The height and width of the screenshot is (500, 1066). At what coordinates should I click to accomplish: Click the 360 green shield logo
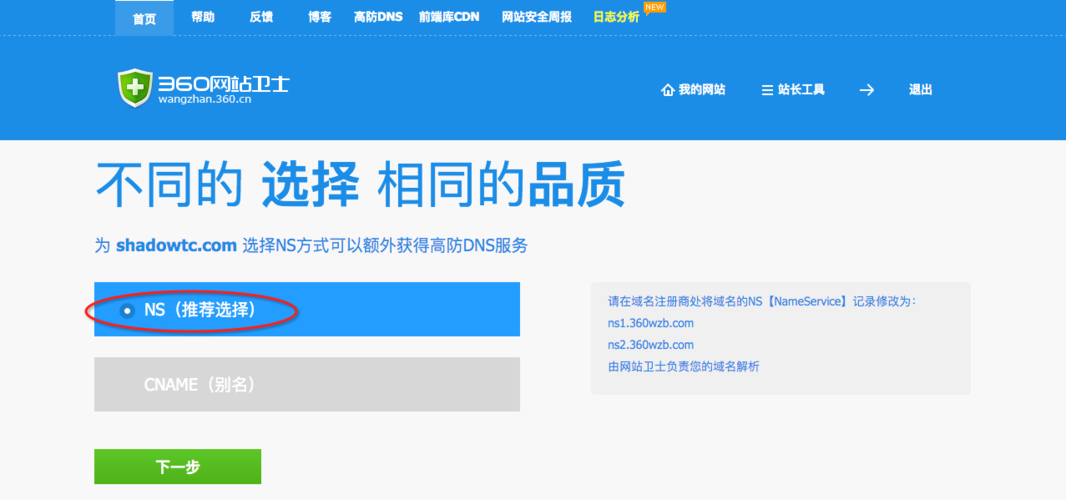click(x=135, y=88)
